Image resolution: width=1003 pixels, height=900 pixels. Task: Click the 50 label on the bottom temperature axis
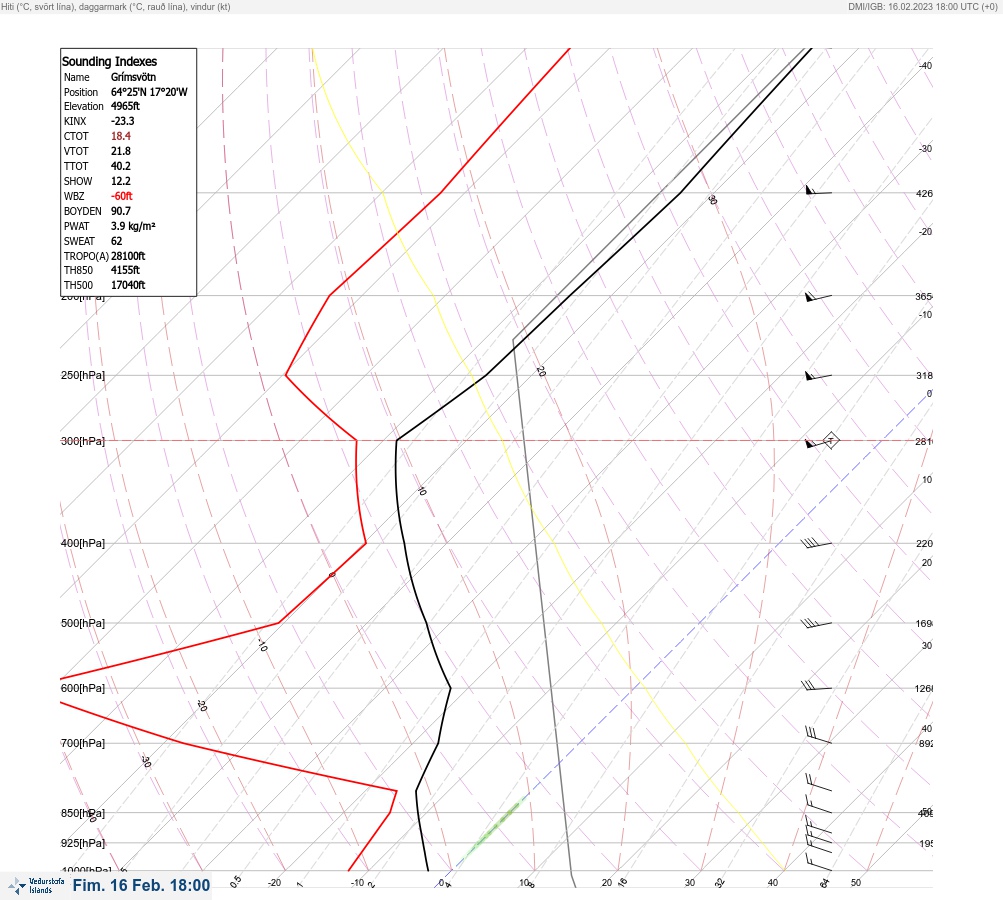(856, 883)
